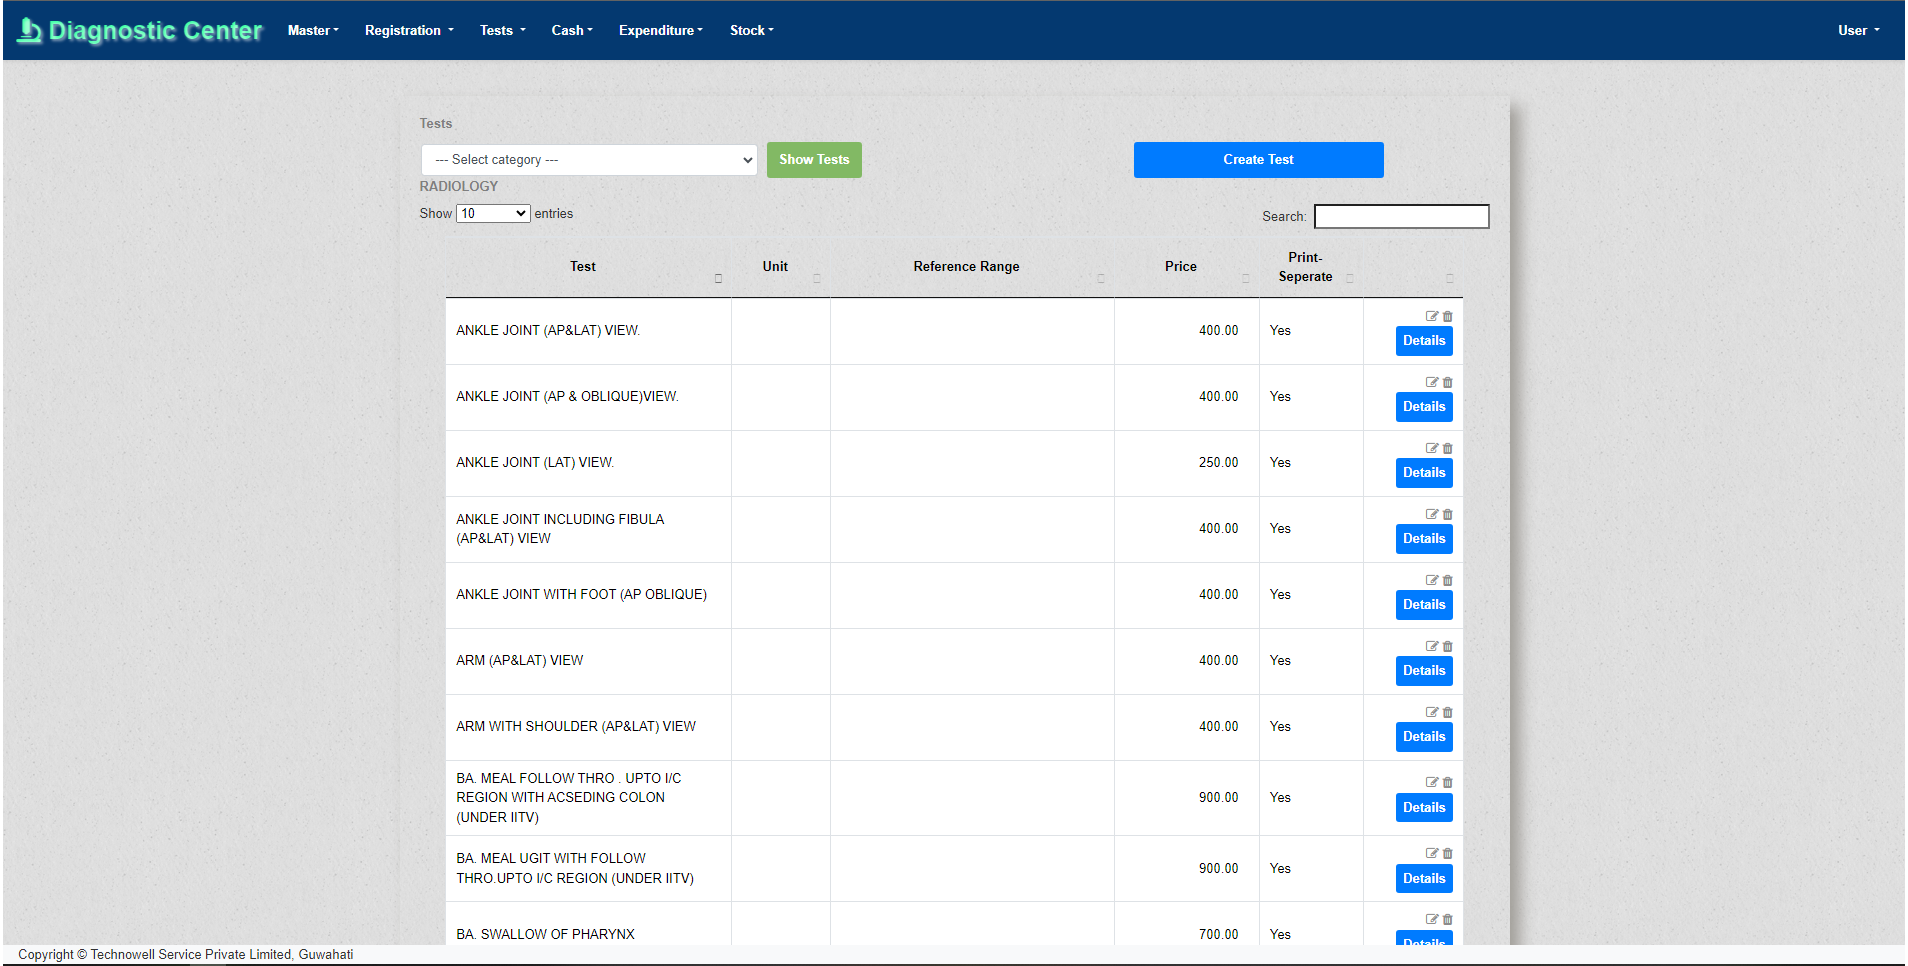The width and height of the screenshot is (1908, 966).
Task: Click the Create Test button
Action: click(x=1258, y=160)
